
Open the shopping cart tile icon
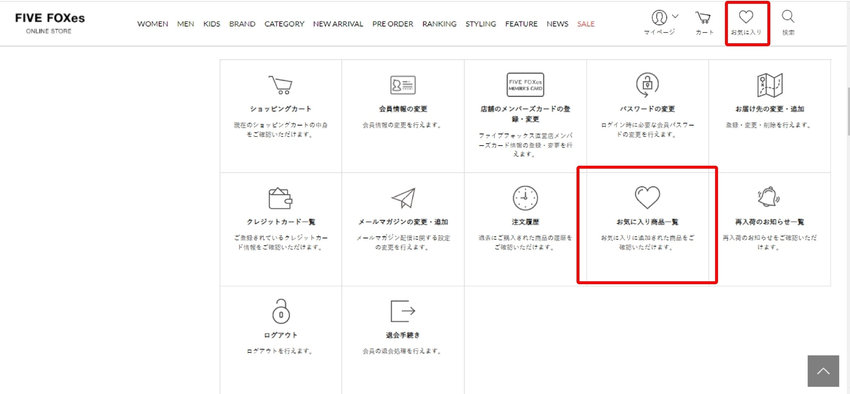pyautogui.click(x=280, y=86)
